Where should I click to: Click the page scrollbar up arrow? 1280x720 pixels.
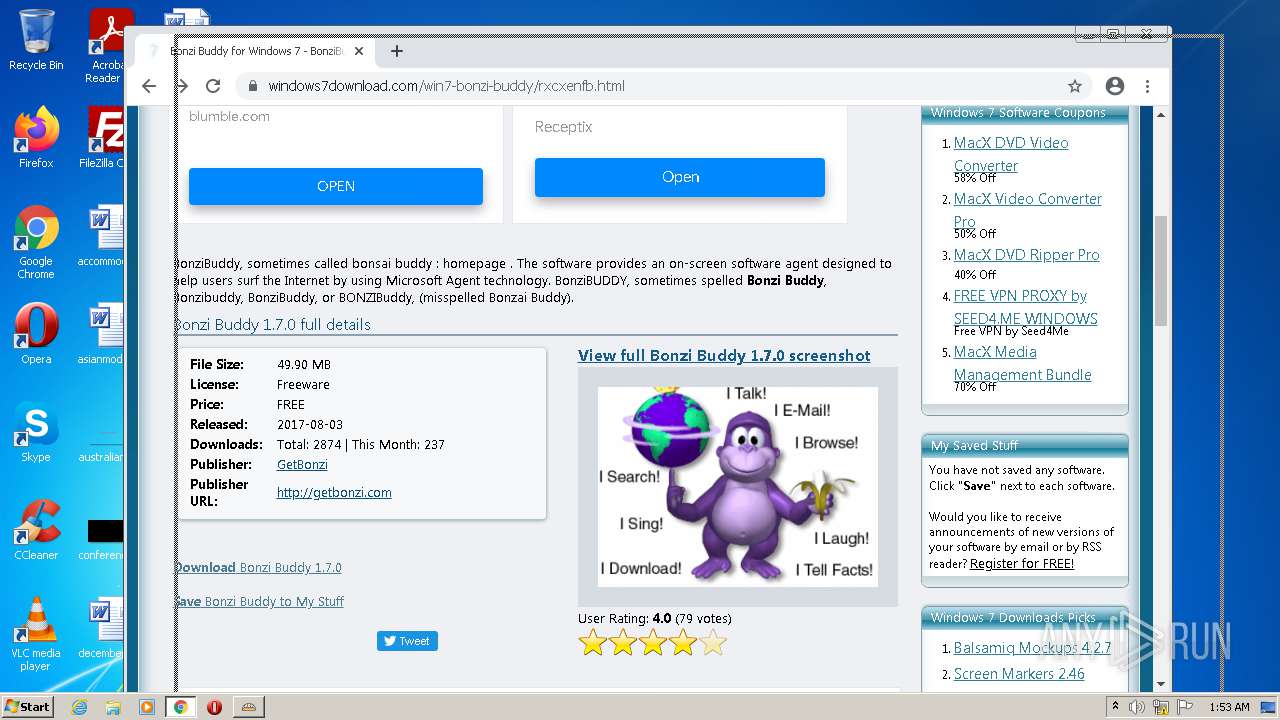point(1161,115)
